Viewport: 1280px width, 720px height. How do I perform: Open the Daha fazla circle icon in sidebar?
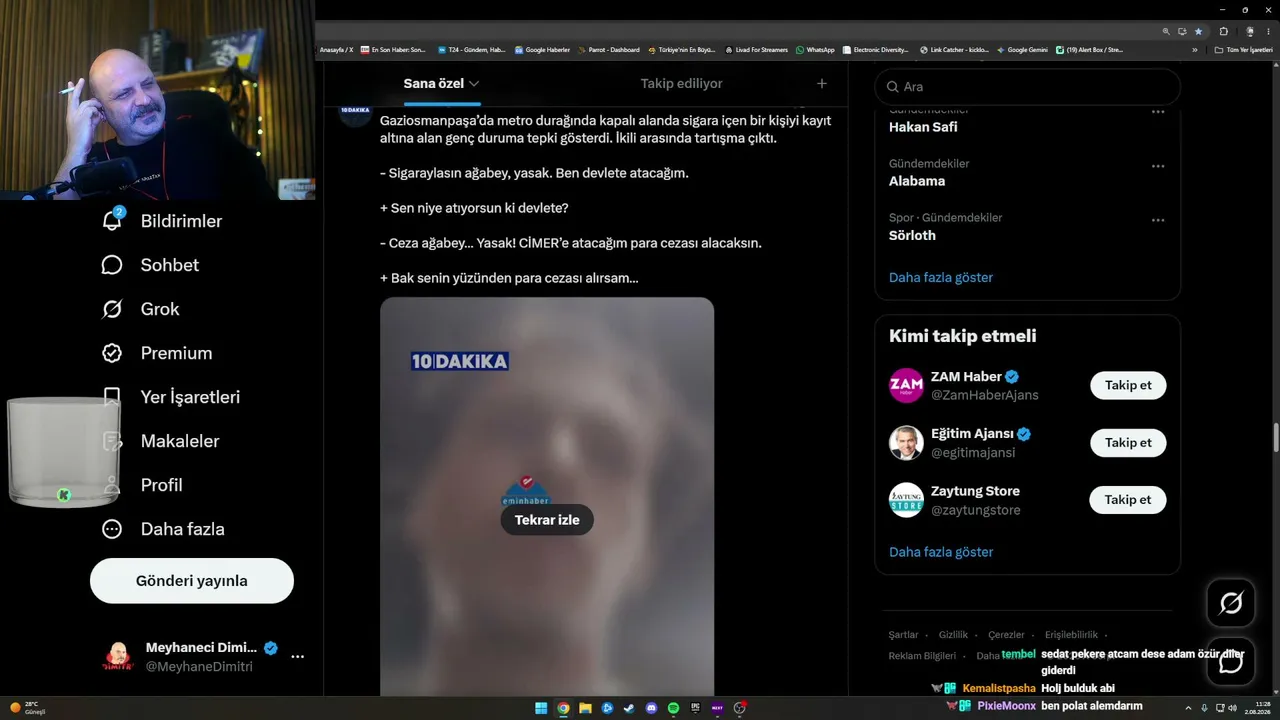(112, 529)
